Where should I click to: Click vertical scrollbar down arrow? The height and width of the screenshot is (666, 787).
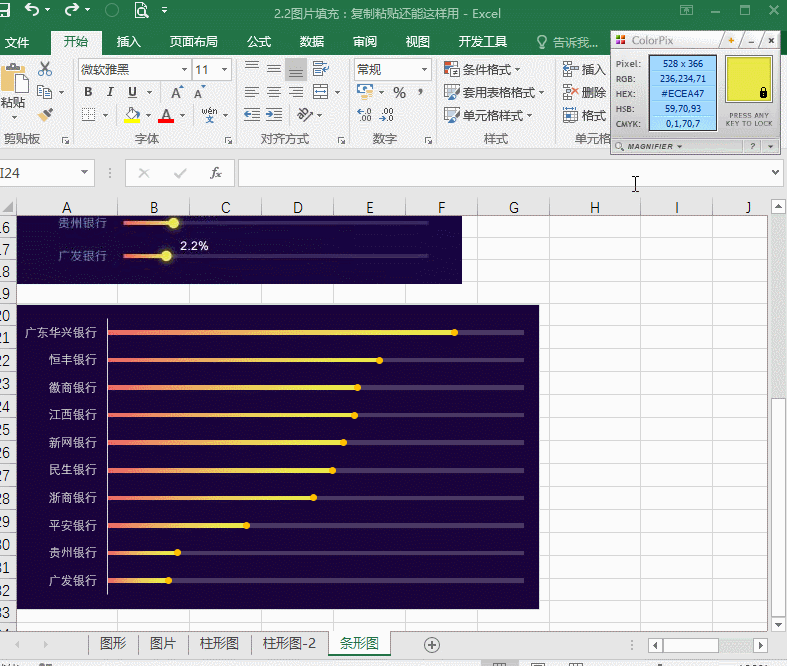(778, 625)
